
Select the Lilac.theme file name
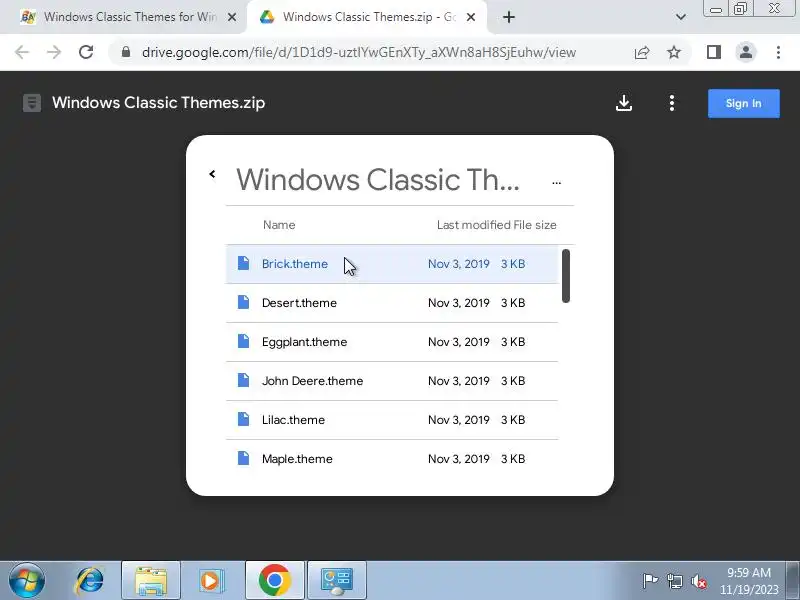(293, 420)
